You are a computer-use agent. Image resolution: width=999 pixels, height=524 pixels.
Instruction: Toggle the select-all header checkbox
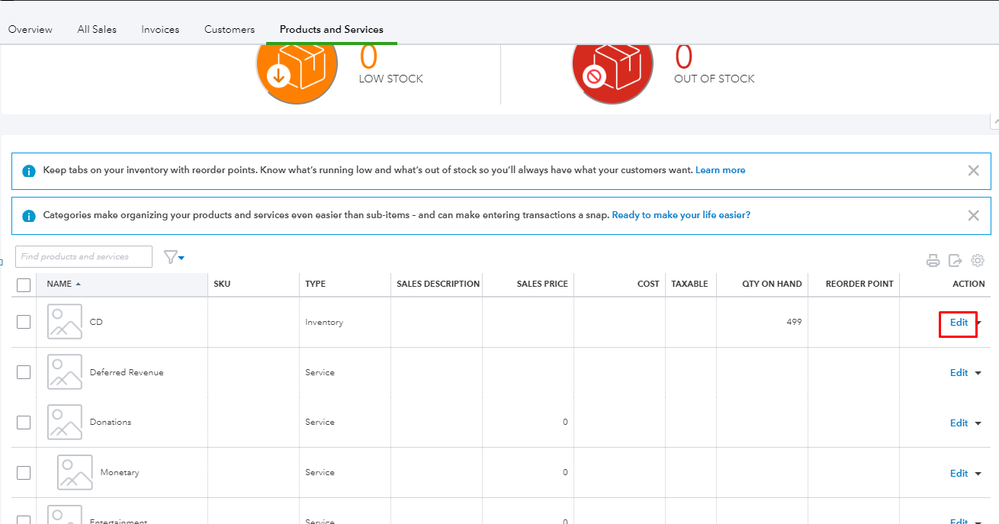click(24, 285)
